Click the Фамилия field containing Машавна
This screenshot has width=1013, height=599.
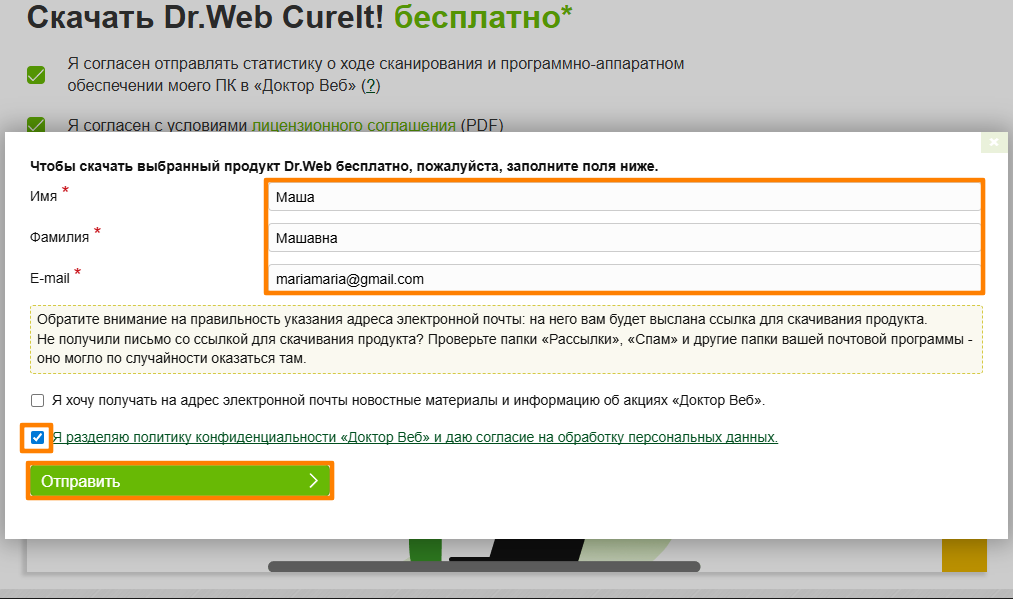click(624, 238)
